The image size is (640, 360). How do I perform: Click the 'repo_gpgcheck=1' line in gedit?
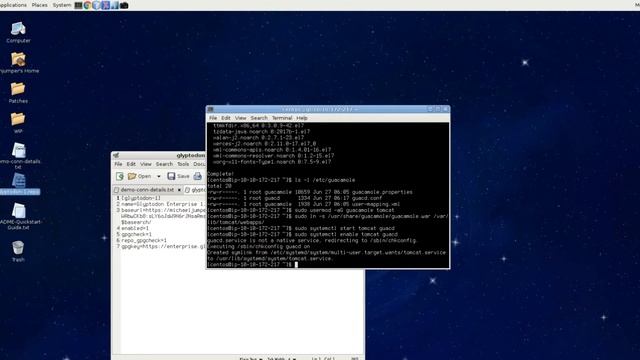click(x=144, y=240)
